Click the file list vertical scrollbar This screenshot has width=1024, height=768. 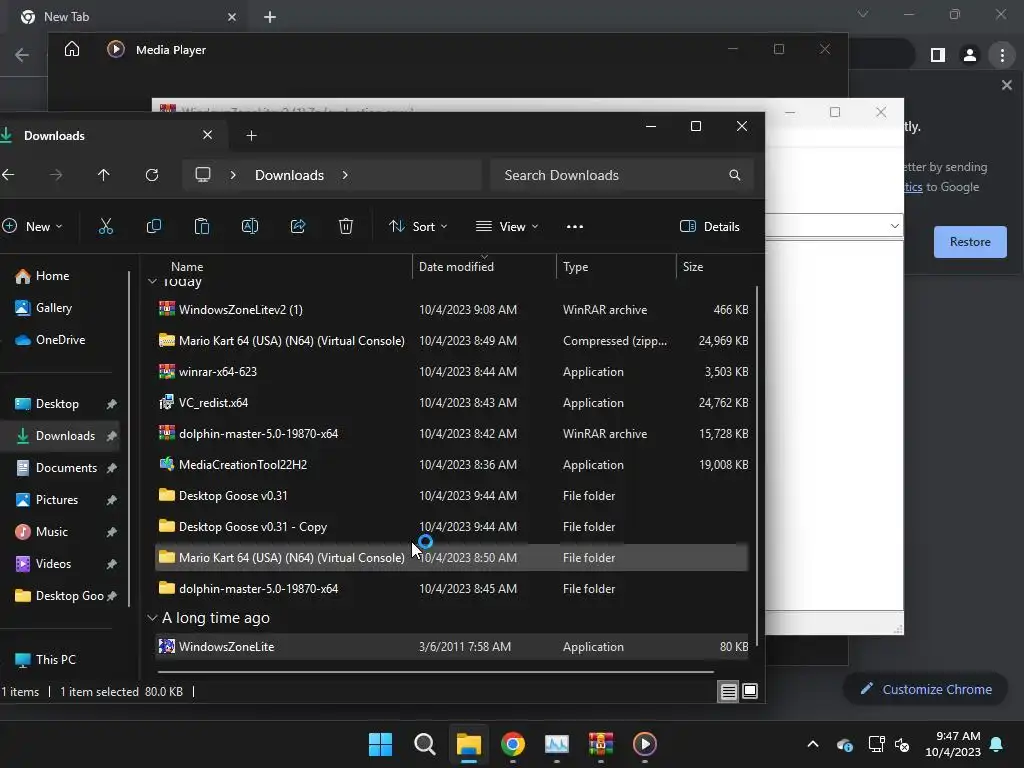point(758,464)
